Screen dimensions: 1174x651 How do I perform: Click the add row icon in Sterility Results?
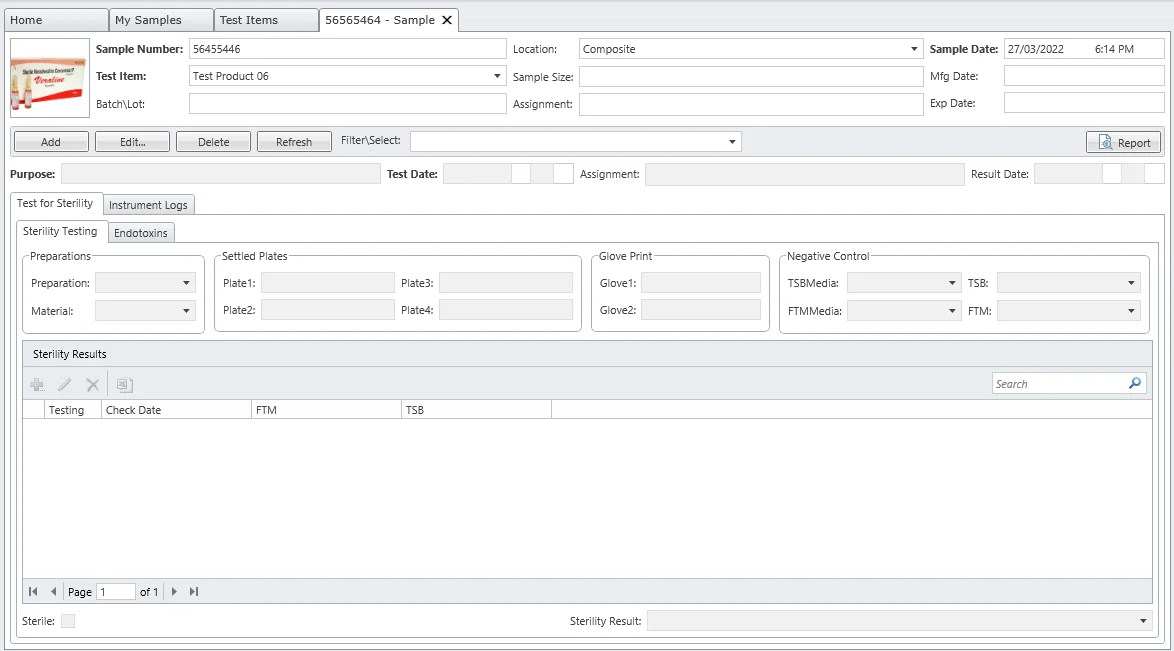[37, 384]
